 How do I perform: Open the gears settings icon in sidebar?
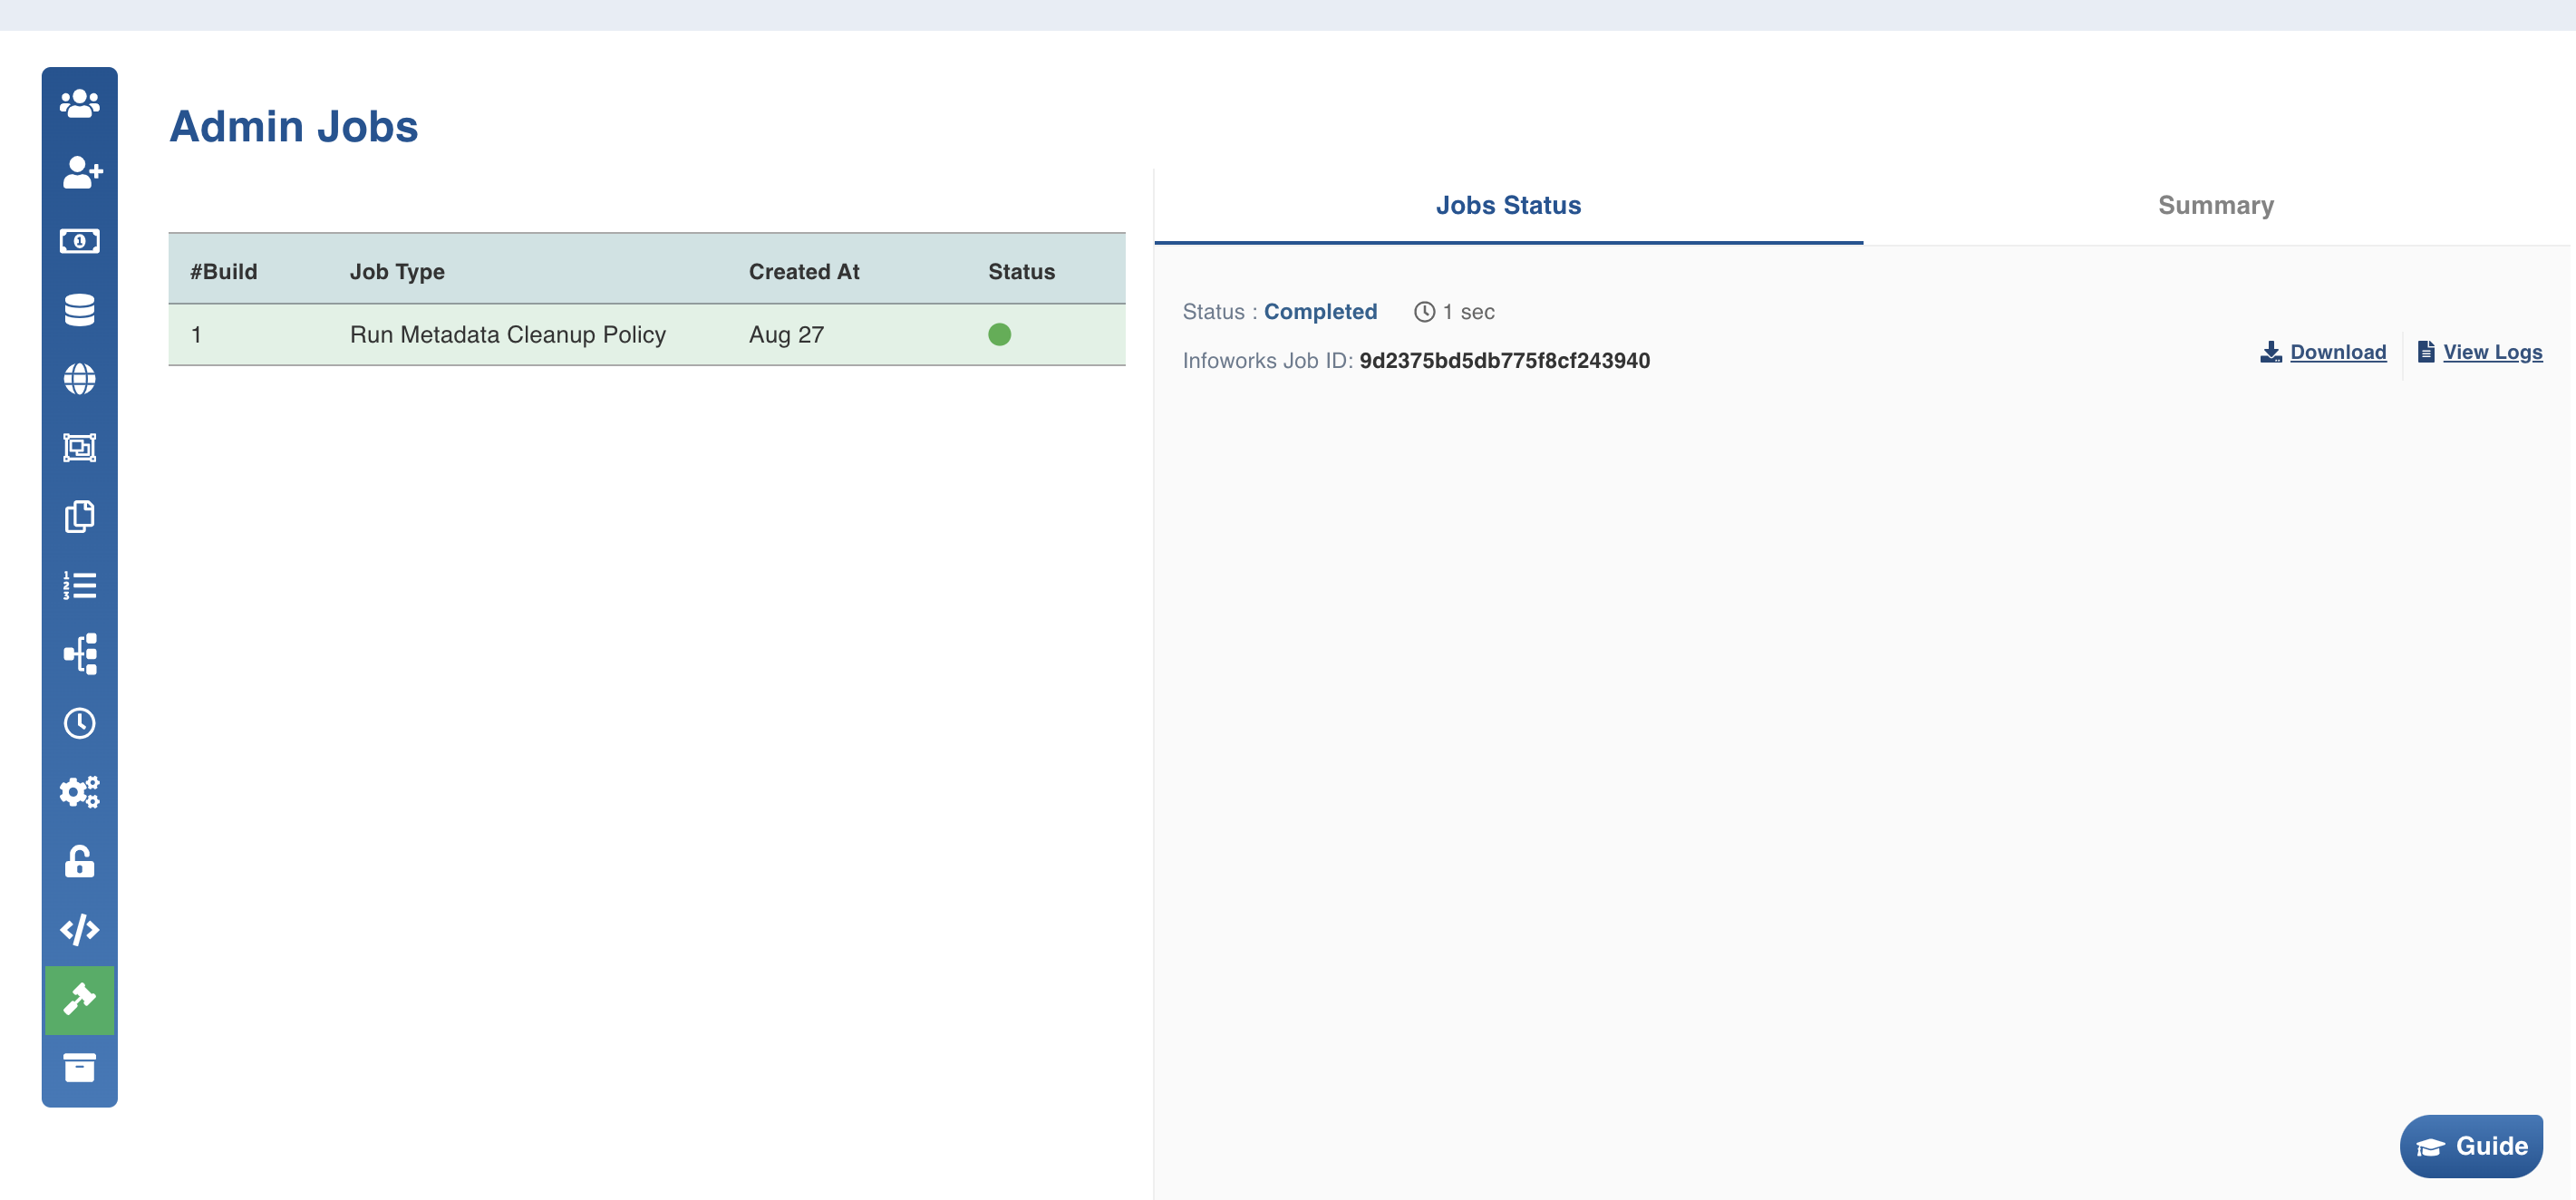coord(79,792)
